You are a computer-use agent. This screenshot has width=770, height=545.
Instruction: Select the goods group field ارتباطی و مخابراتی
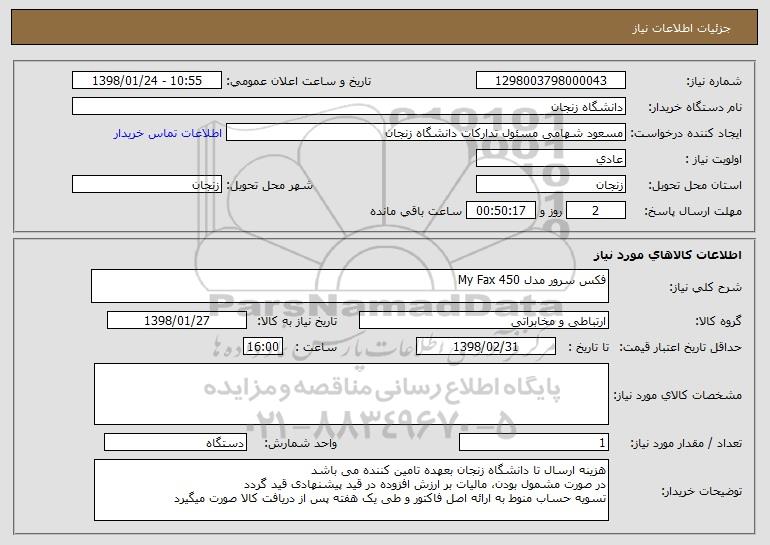tap(484, 321)
